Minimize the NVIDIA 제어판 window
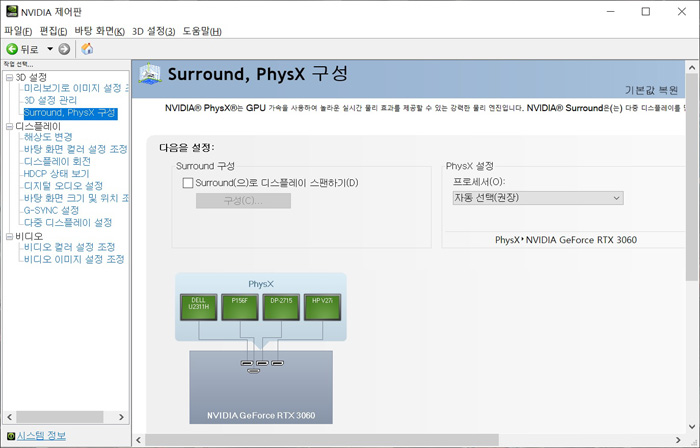Image resolution: width=700 pixels, height=448 pixels. (611, 12)
